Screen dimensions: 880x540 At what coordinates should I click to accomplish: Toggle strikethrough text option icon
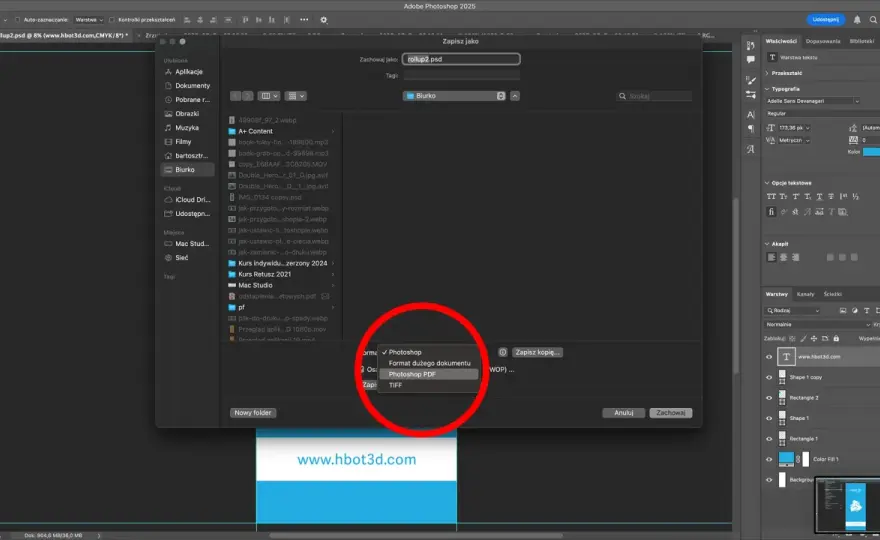[x=831, y=196]
